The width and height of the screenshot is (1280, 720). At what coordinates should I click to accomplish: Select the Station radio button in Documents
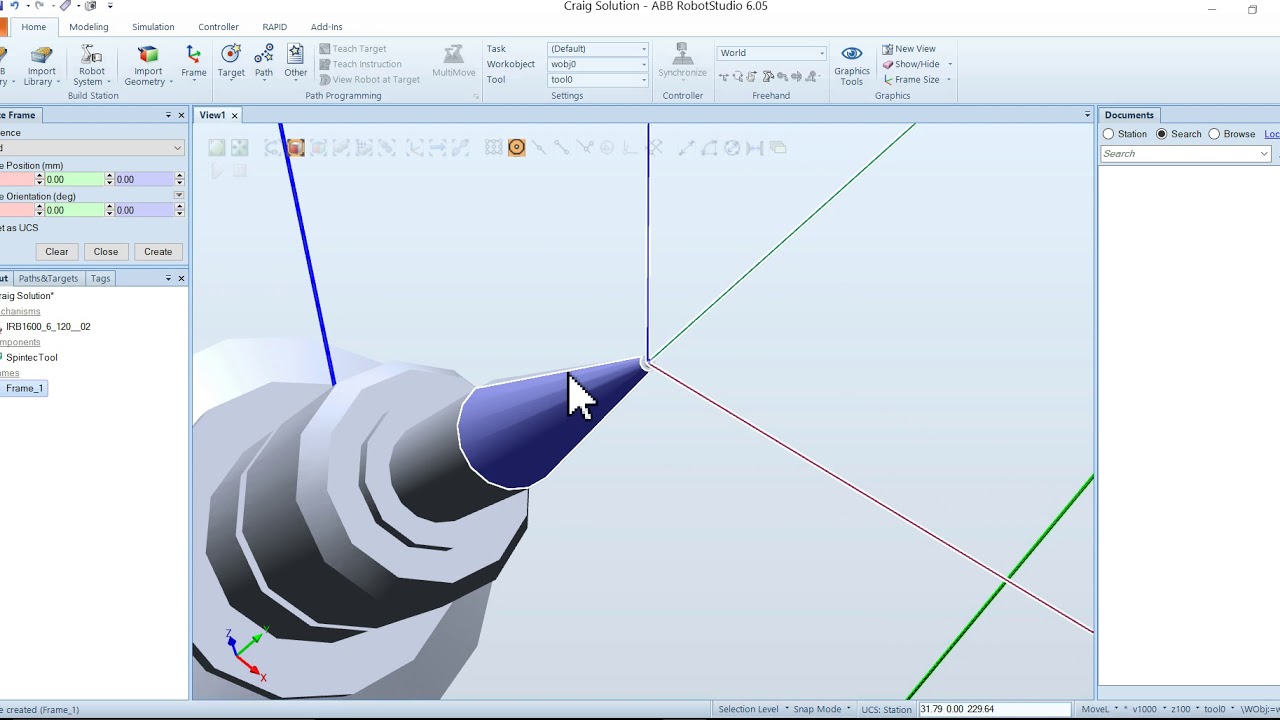1108,134
